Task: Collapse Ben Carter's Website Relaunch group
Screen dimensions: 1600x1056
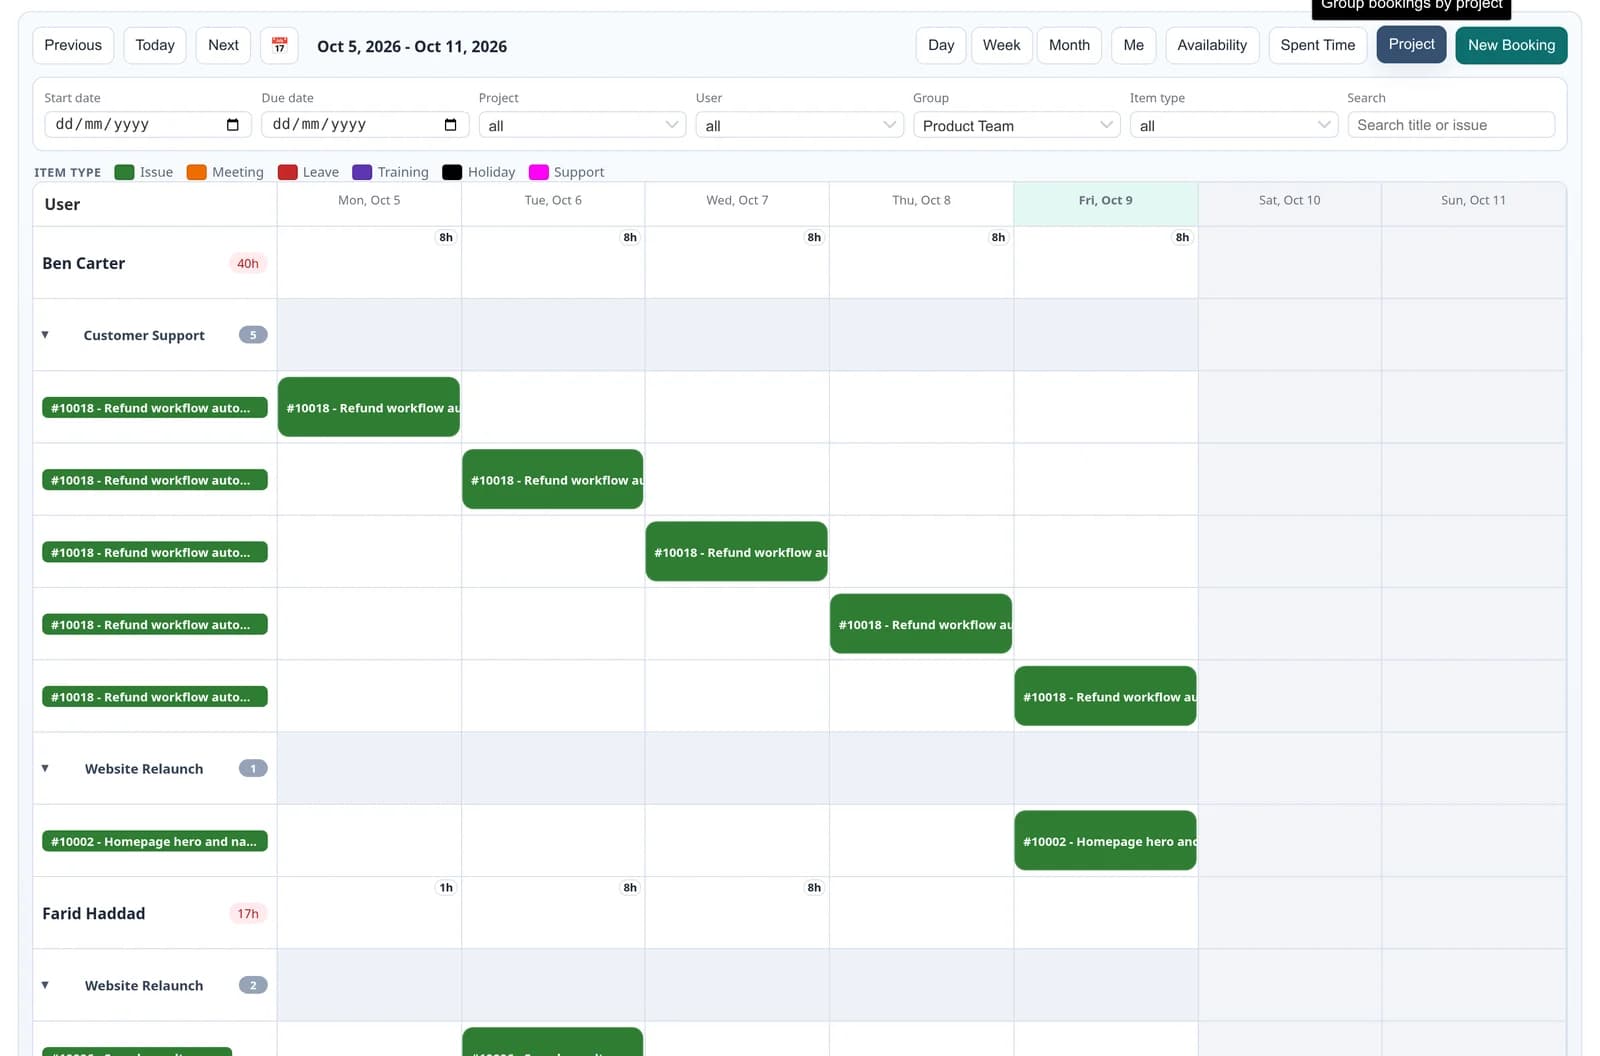Action: tap(45, 768)
